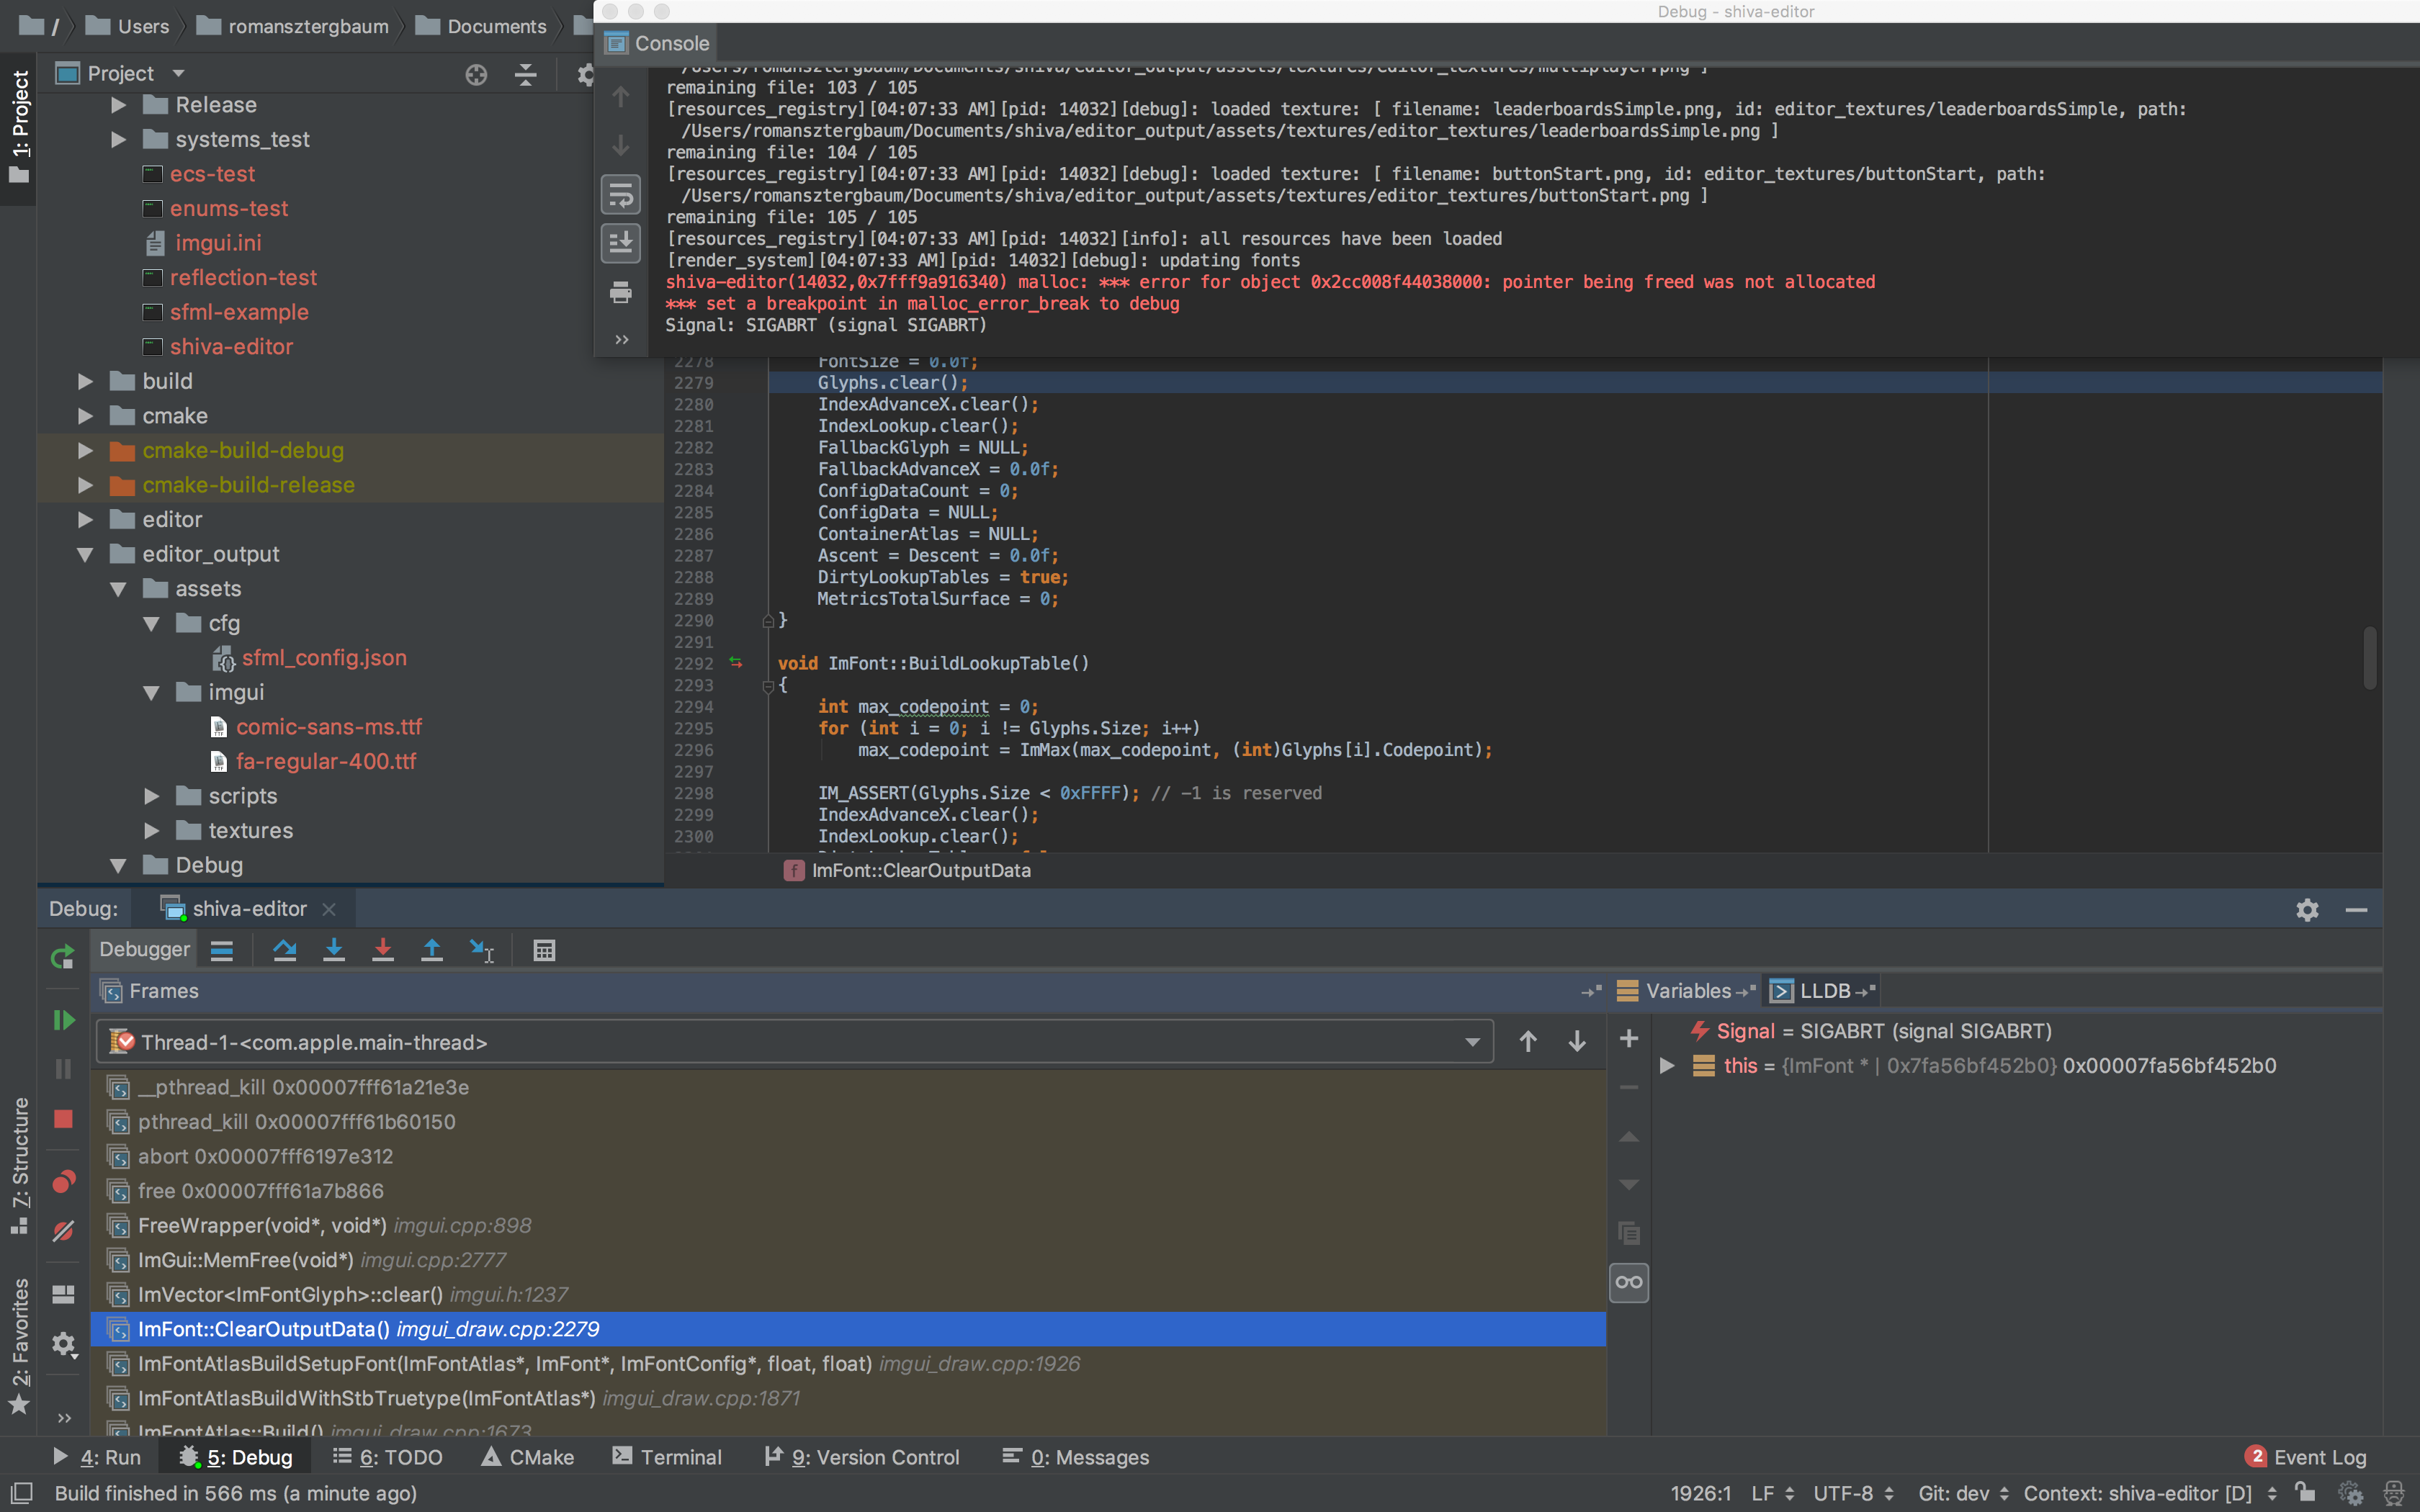Click the Step Over debugger icon
Viewport: 2420px width, 1512px height.
(285, 950)
